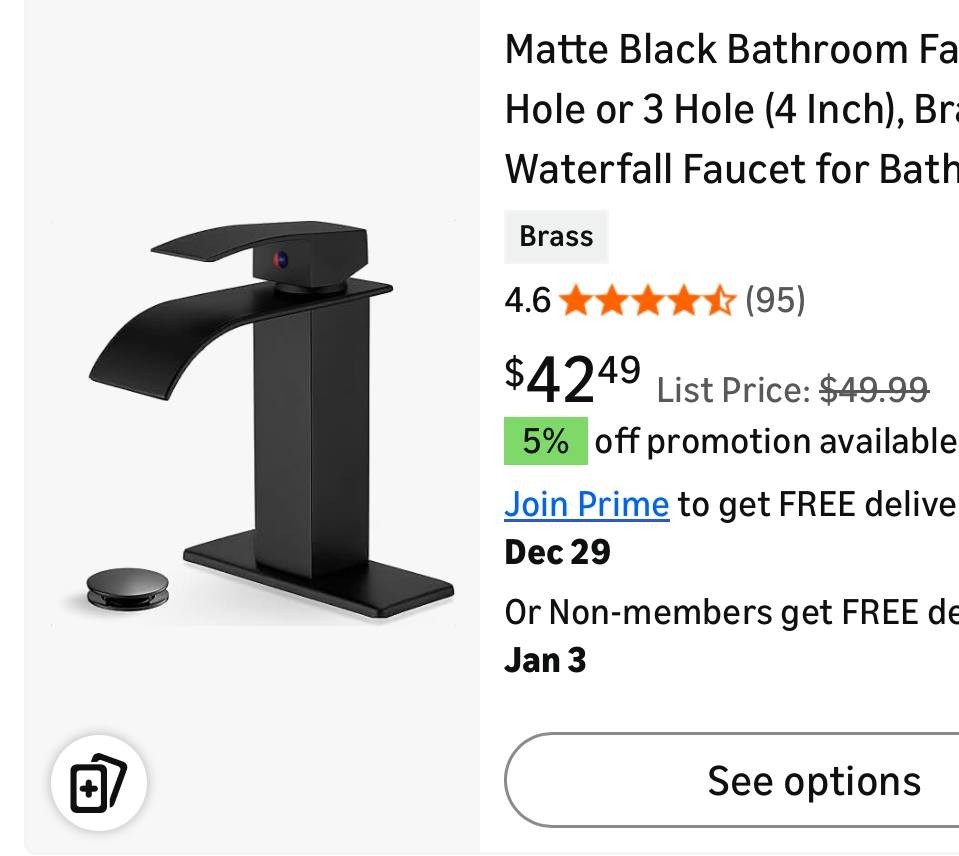The image size is (959, 856).
Task: Click the green 5% promotion badge
Action: click(x=545, y=441)
